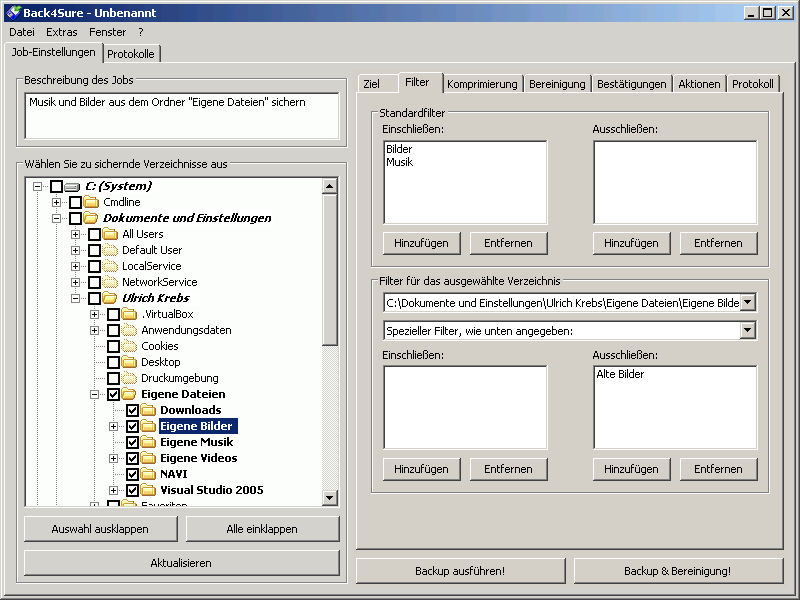Viewport: 800px width, 600px height.
Task: Click the Back4Sure title bar app icon
Action: click(x=13, y=13)
